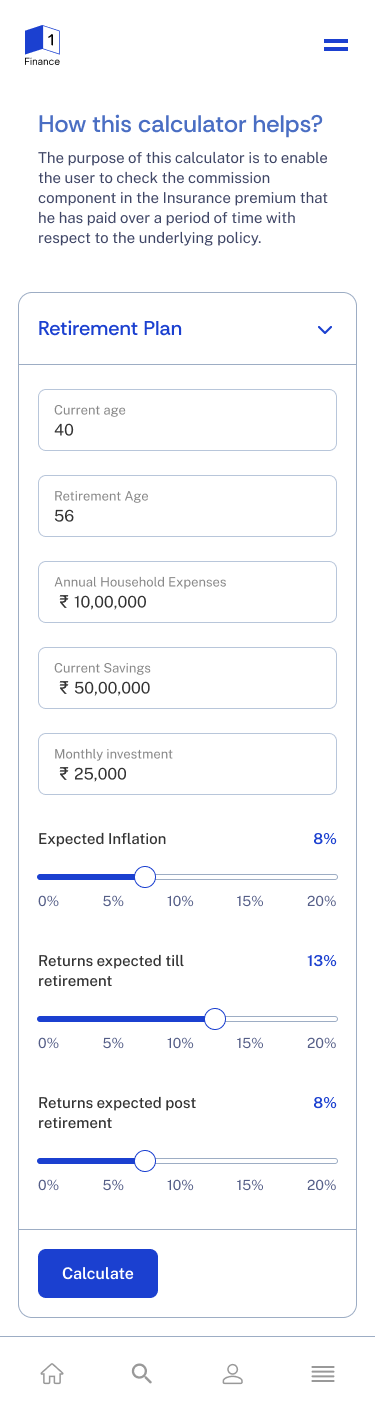Click the Retirement Plan section header
The height and width of the screenshot is (1411, 375).
click(x=187, y=328)
